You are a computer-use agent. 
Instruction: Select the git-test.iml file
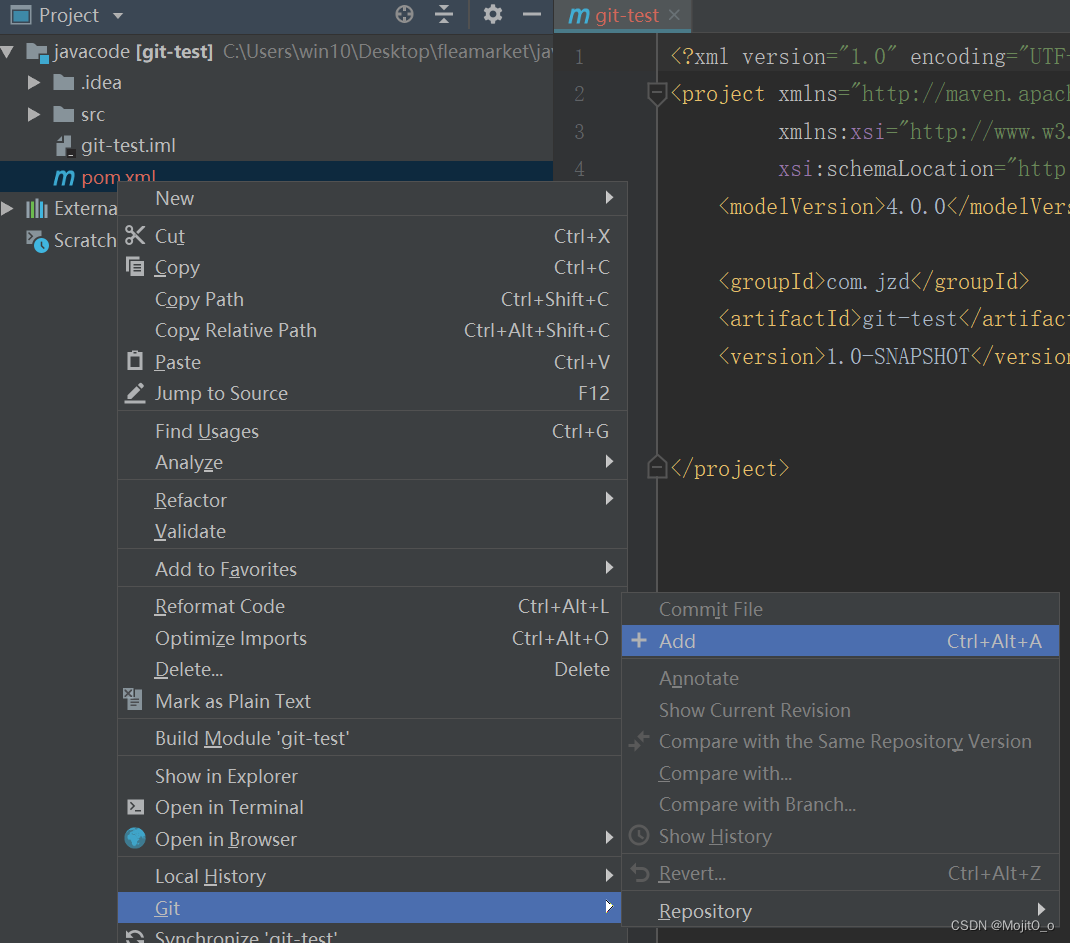(128, 145)
